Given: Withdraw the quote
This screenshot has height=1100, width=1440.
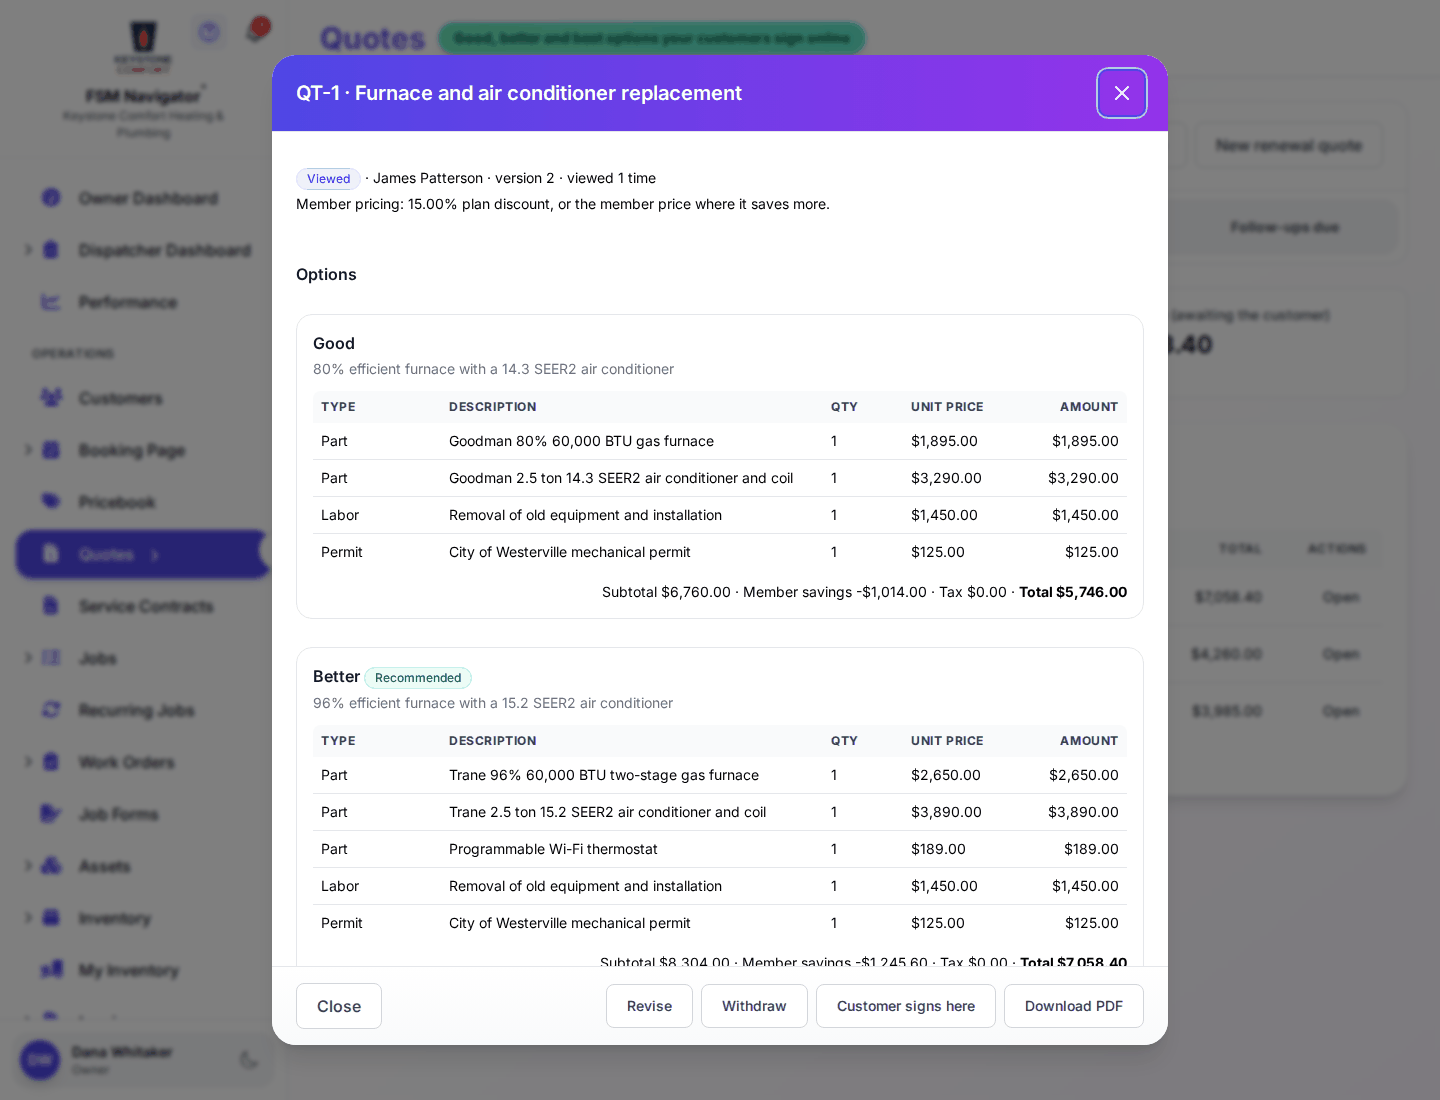Looking at the screenshot, I should pyautogui.click(x=754, y=1006).
